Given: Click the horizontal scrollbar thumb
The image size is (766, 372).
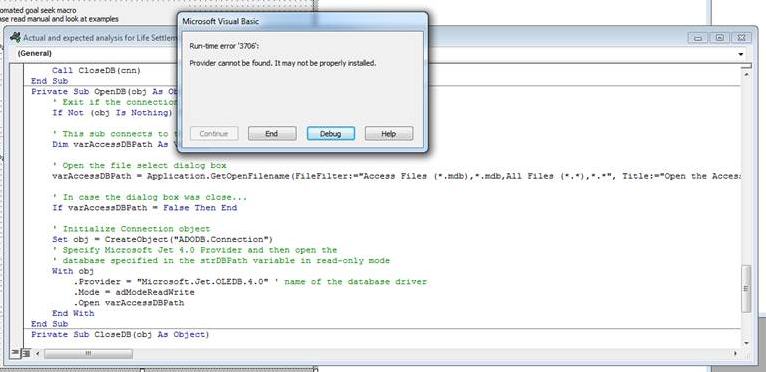Looking at the screenshot, I should [x=88, y=353].
